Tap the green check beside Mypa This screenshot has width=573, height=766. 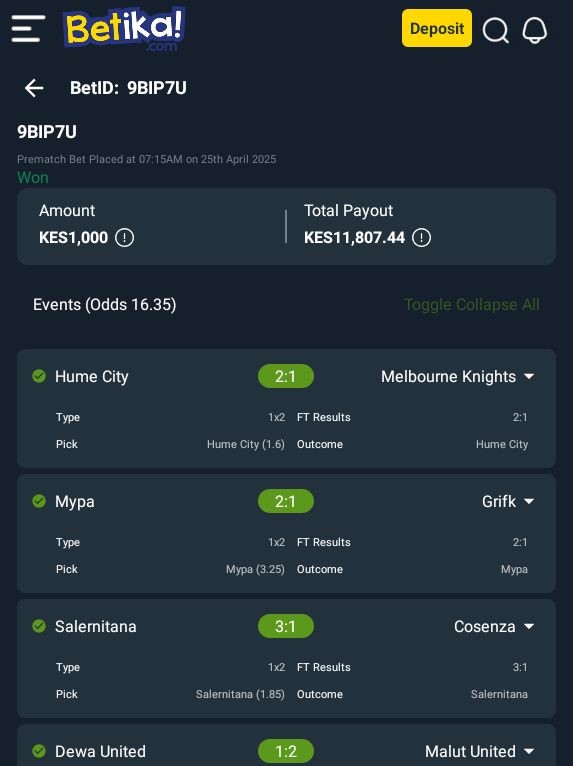pyautogui.click(x=39, y=501)
